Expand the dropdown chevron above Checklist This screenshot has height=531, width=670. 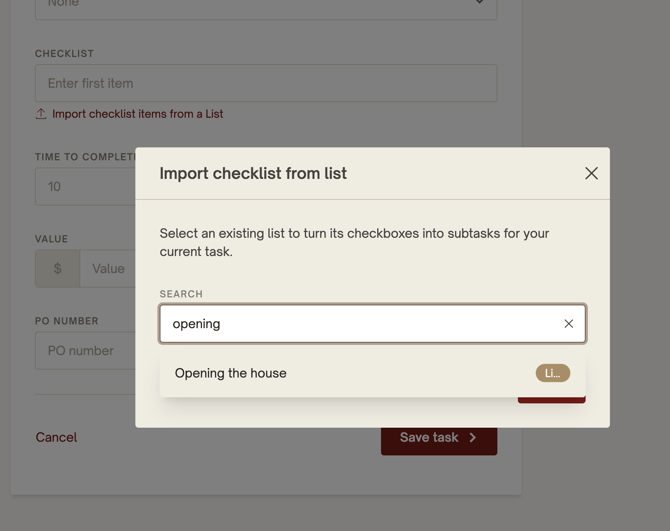pyautogui.click(x=479, y=3)
